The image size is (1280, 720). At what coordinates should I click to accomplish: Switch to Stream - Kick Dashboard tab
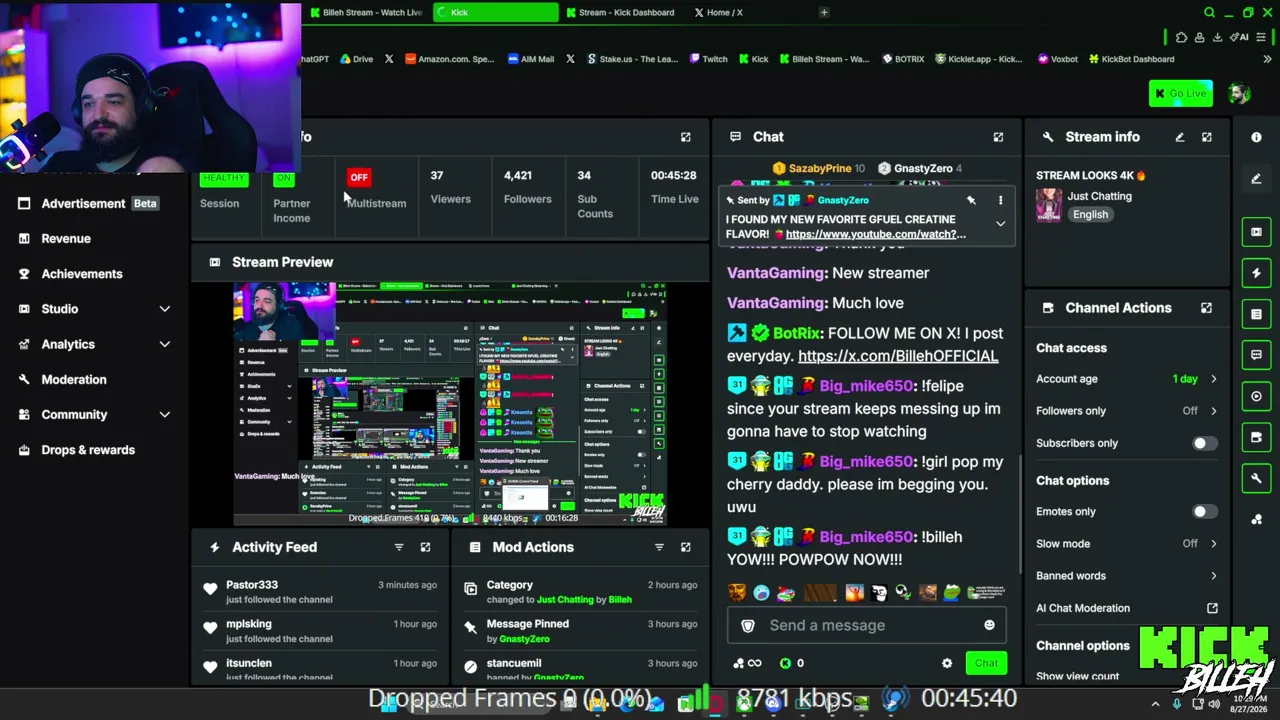(x=620, y=13)
